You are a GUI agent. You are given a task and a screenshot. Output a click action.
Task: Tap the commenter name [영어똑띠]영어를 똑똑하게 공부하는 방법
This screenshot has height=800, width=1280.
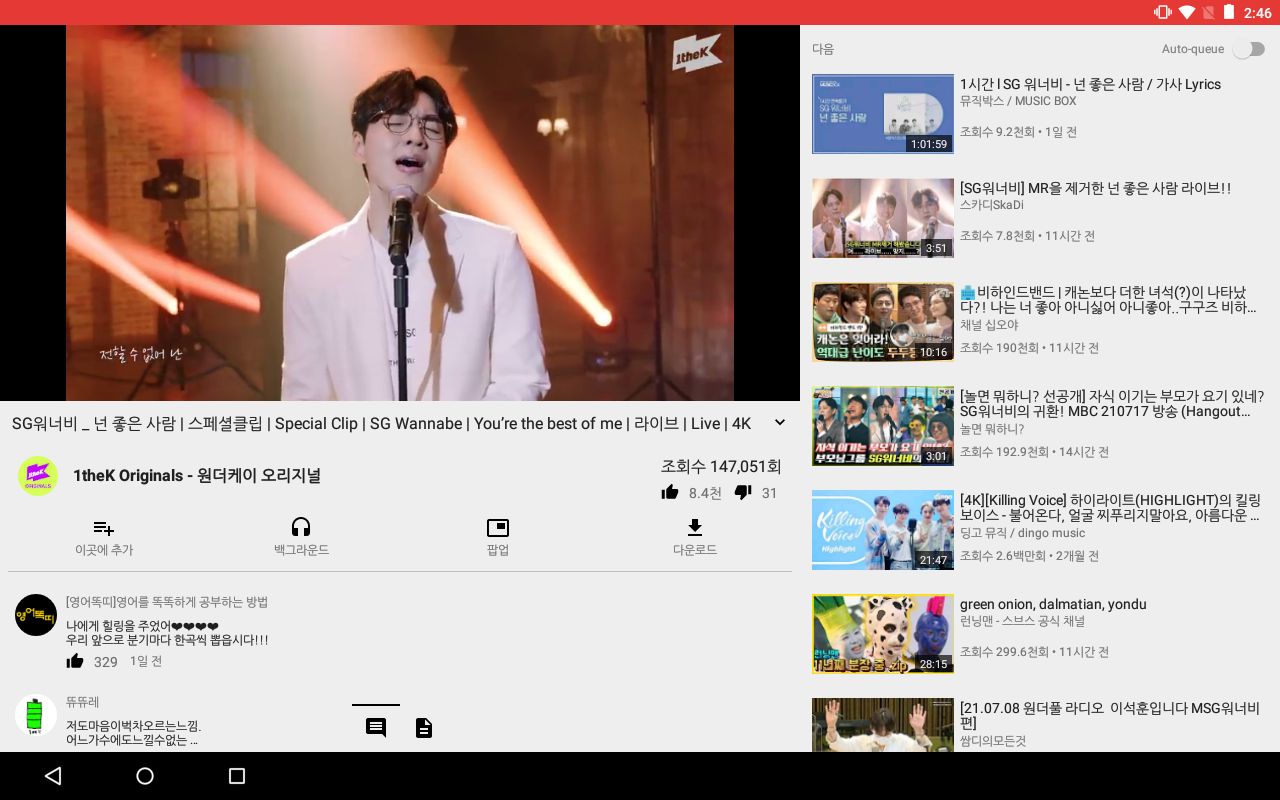point(167,602)
